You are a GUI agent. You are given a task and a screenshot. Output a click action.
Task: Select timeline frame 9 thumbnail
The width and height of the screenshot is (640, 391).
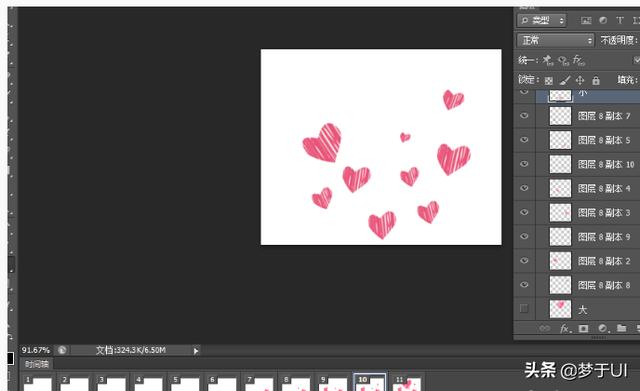point(332,383)
